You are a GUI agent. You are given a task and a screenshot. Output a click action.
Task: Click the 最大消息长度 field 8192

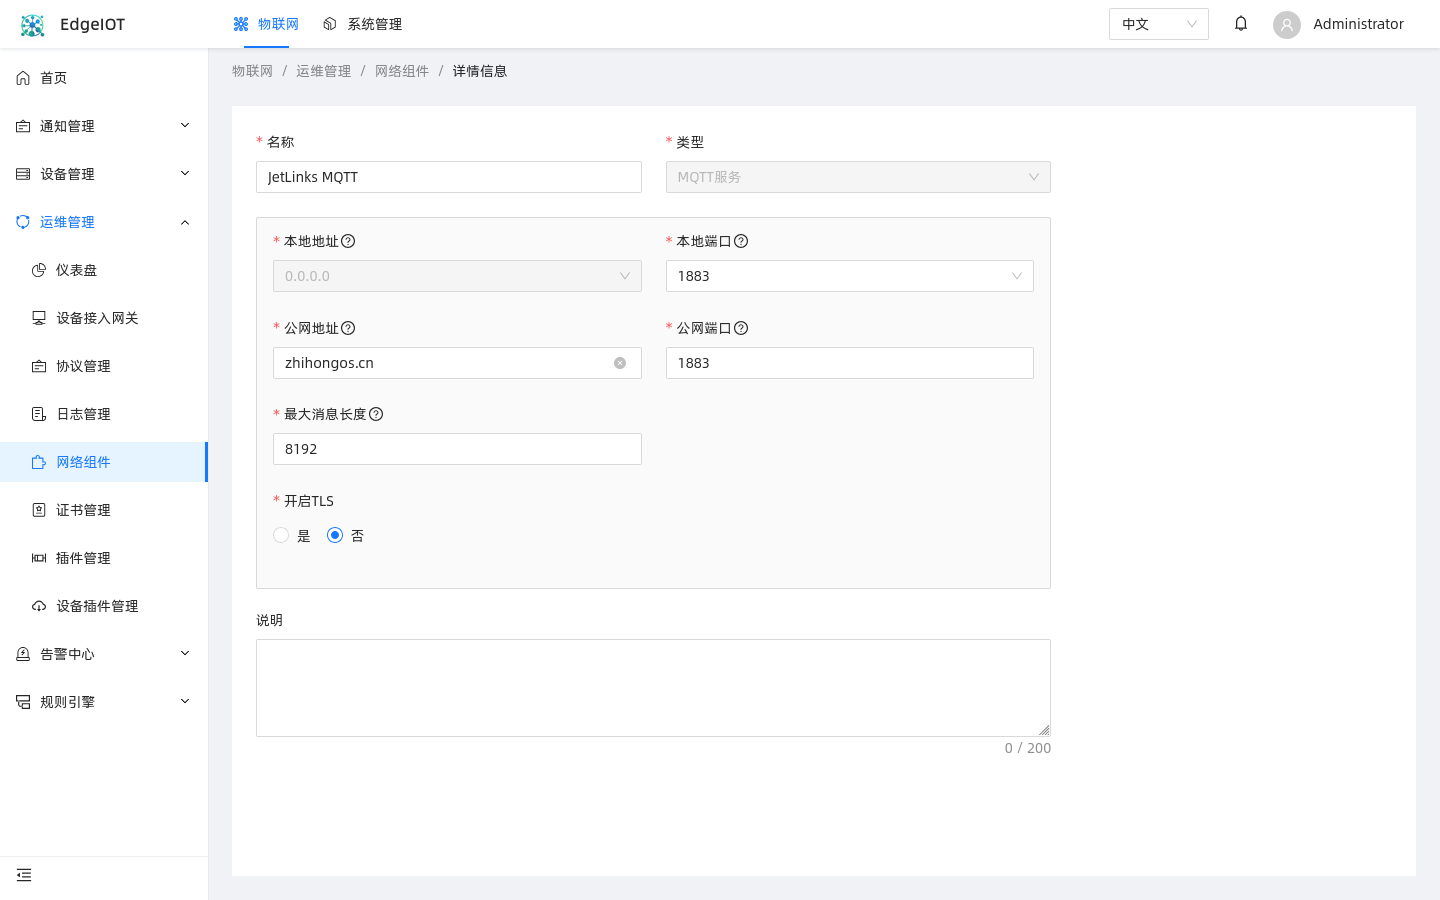pos(457,449)
